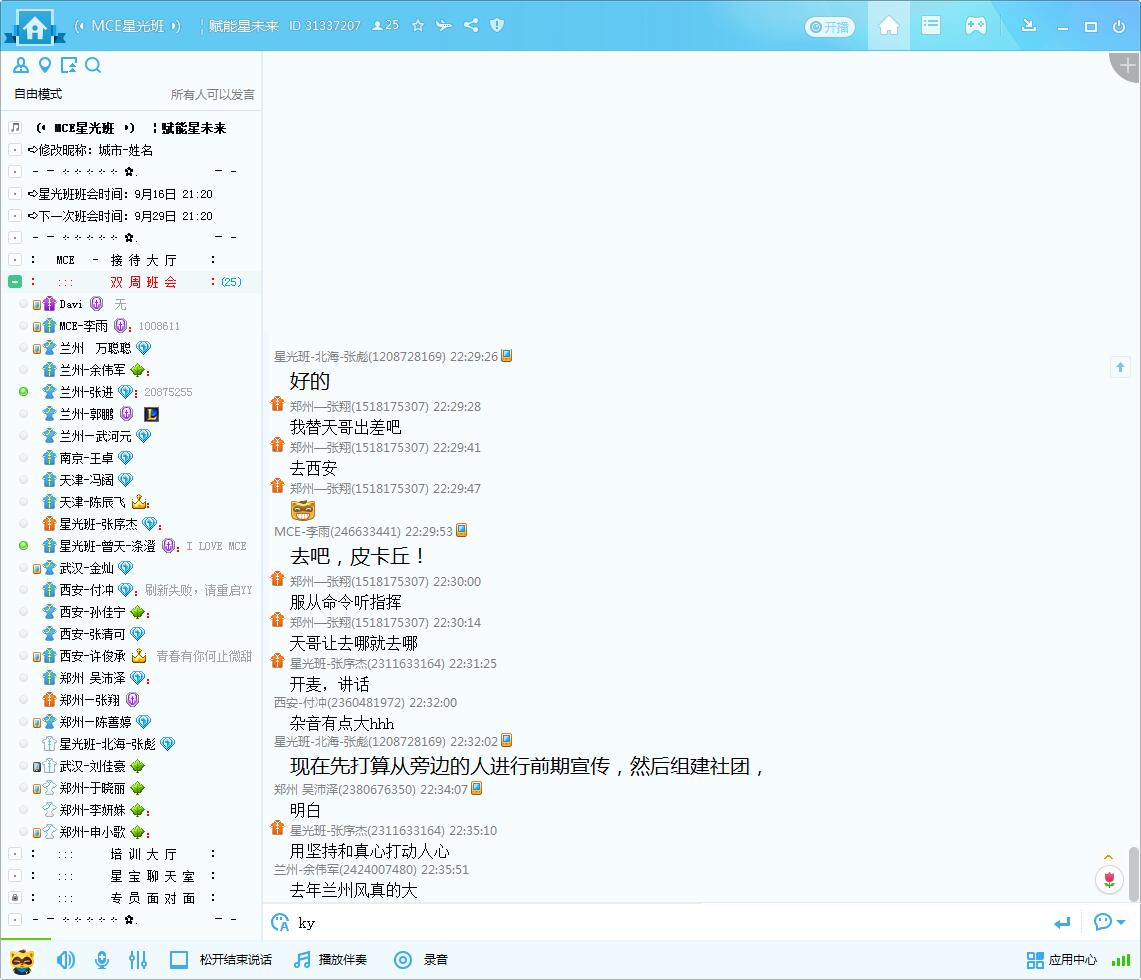Image resolution: width=1141 pixels, height=980 pixels.
Task: Open the shield security icon
Action: 497,25
